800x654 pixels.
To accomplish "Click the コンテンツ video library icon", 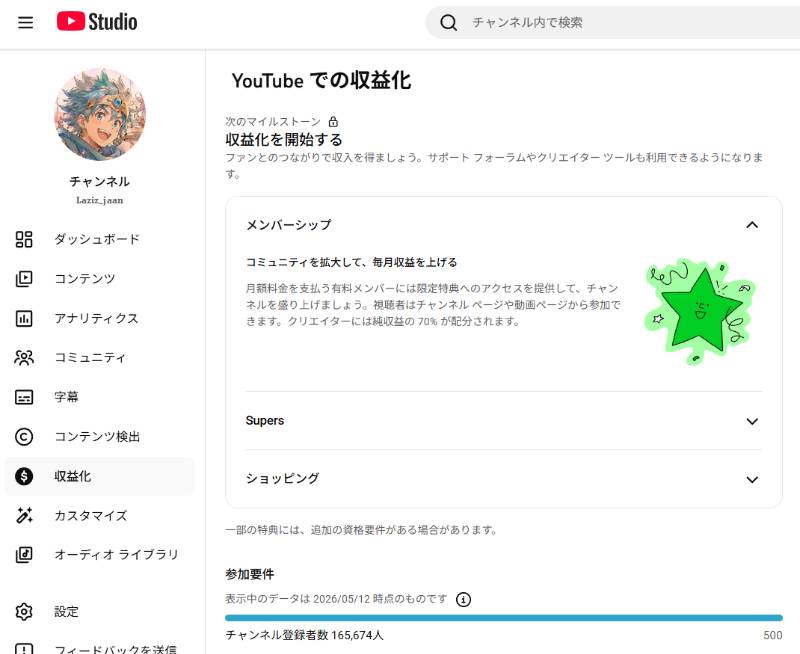I will (24, 279).
